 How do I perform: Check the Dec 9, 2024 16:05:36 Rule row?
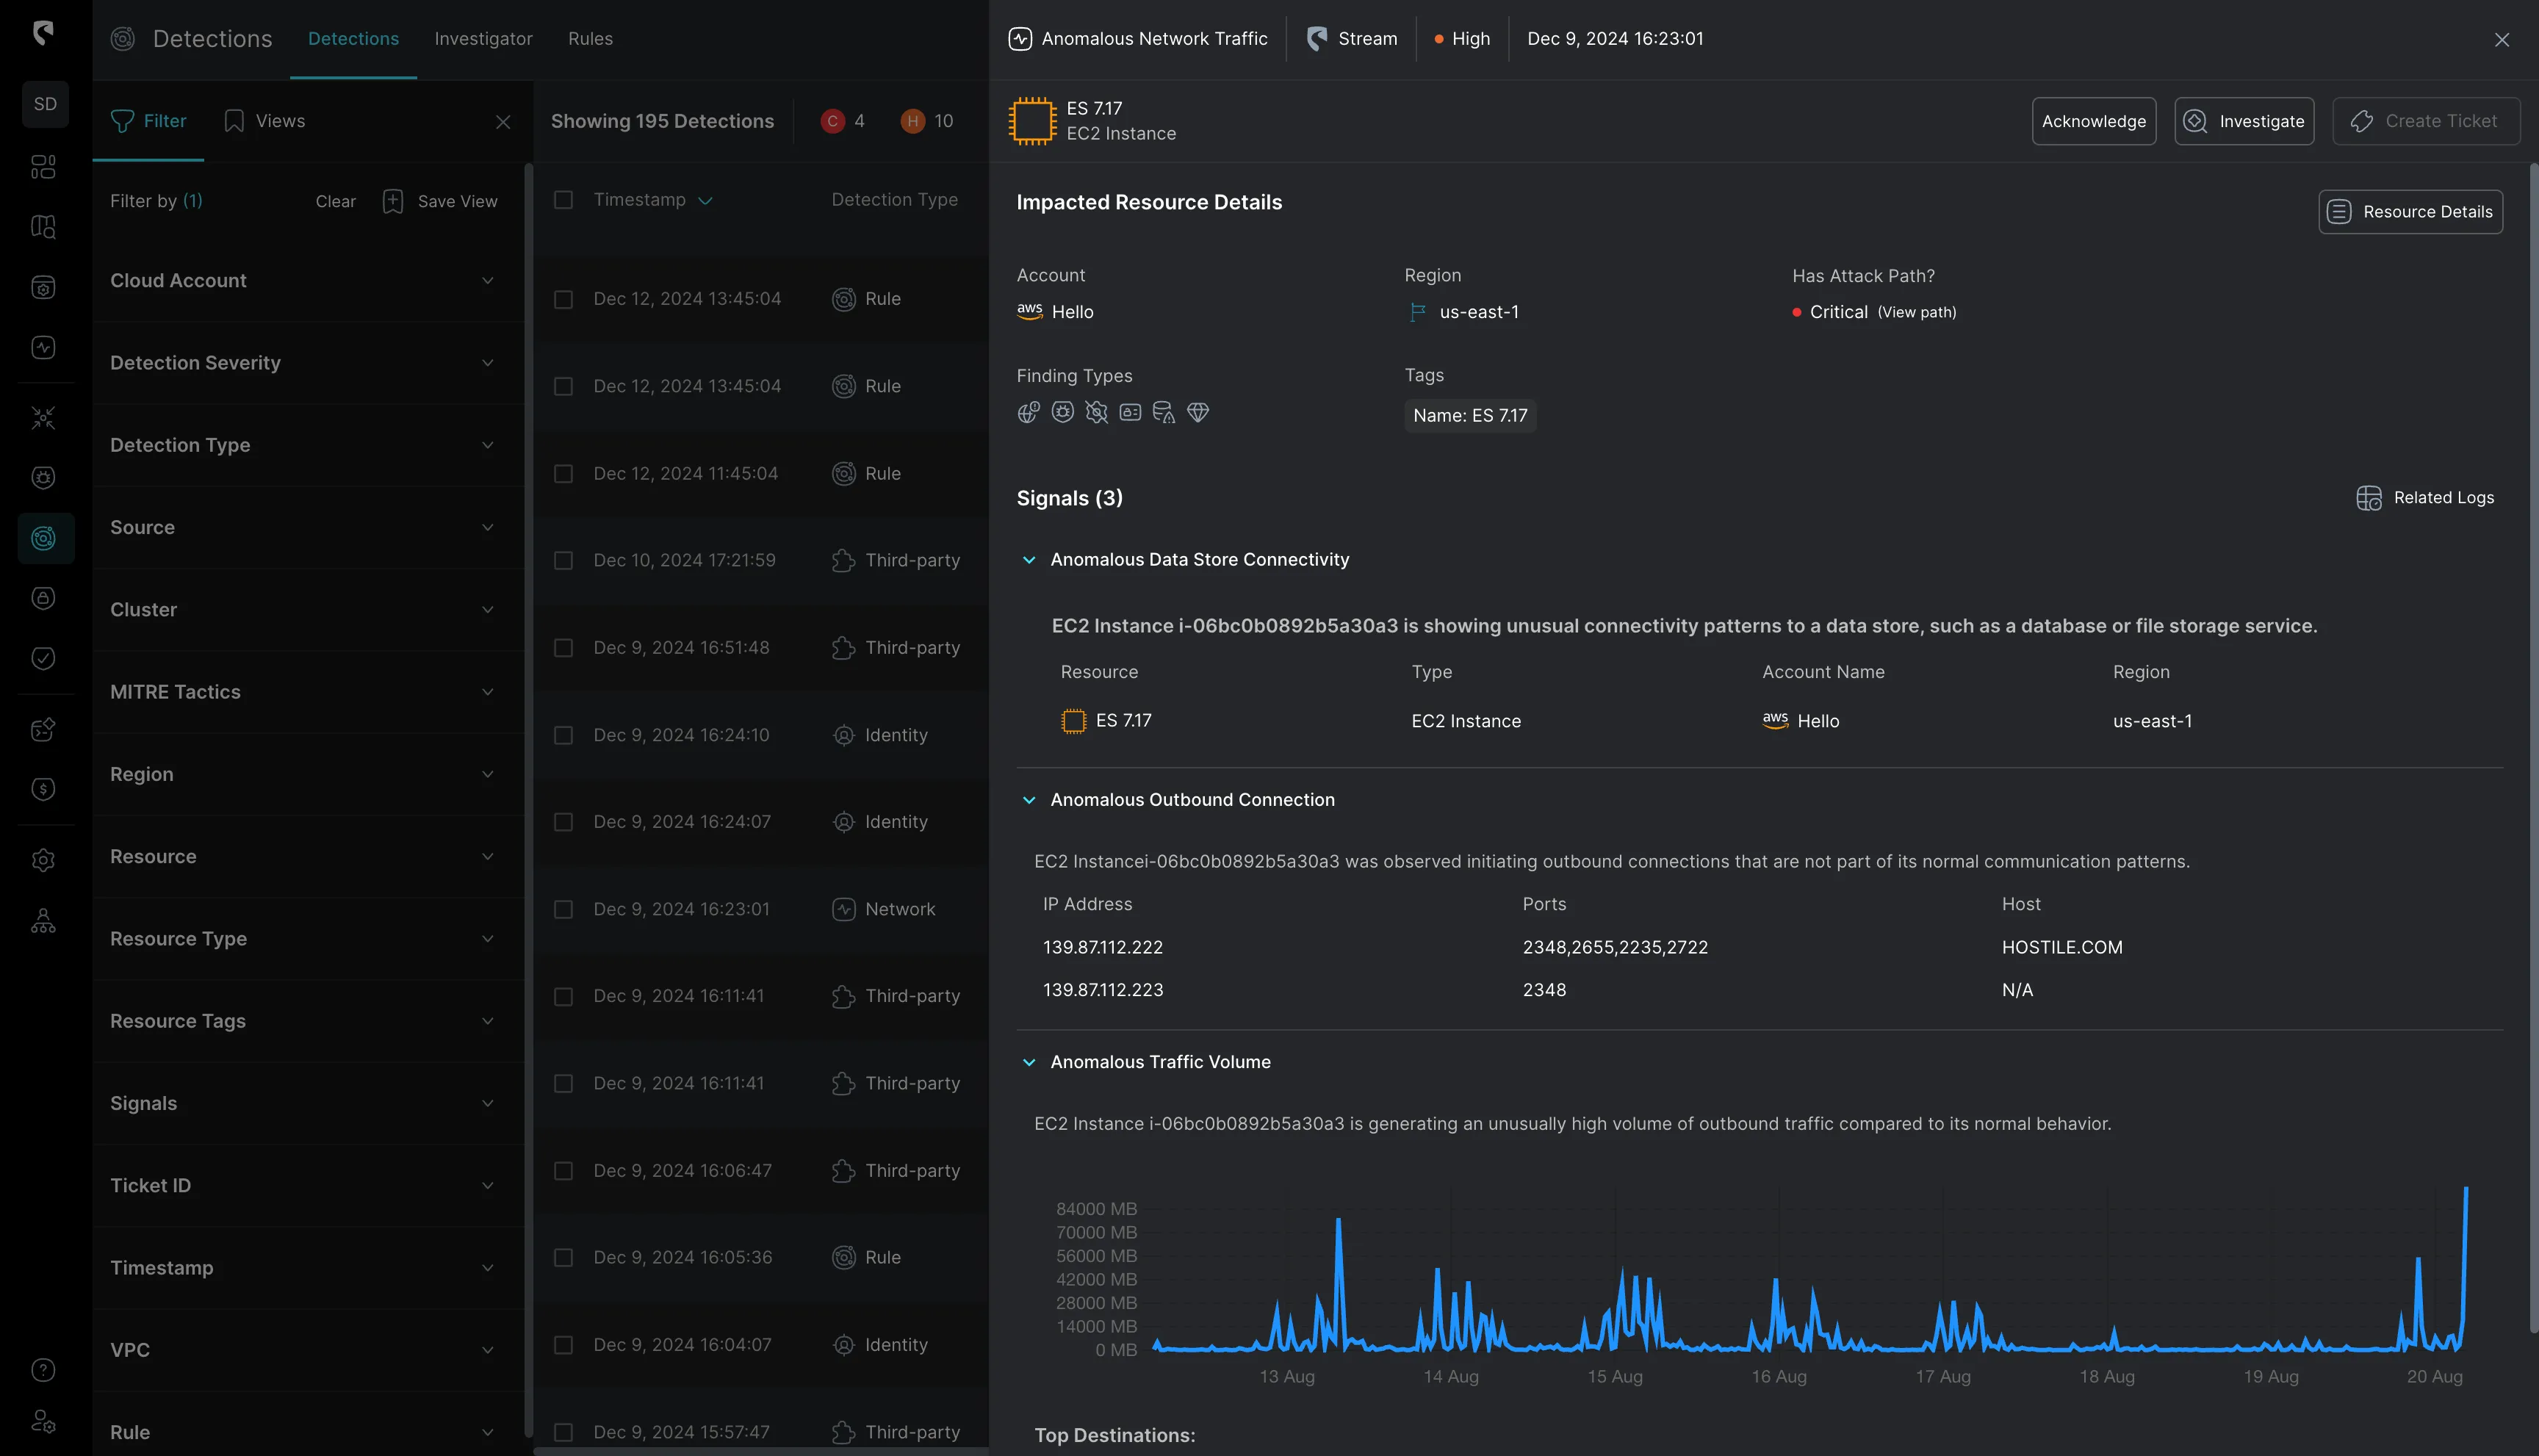tap(564, 1257)
